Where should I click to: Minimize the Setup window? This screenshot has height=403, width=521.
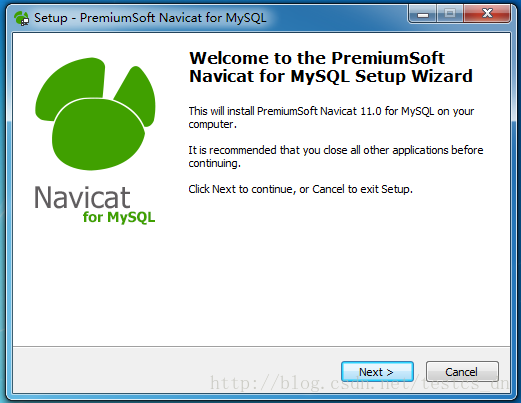pos(423,14)
